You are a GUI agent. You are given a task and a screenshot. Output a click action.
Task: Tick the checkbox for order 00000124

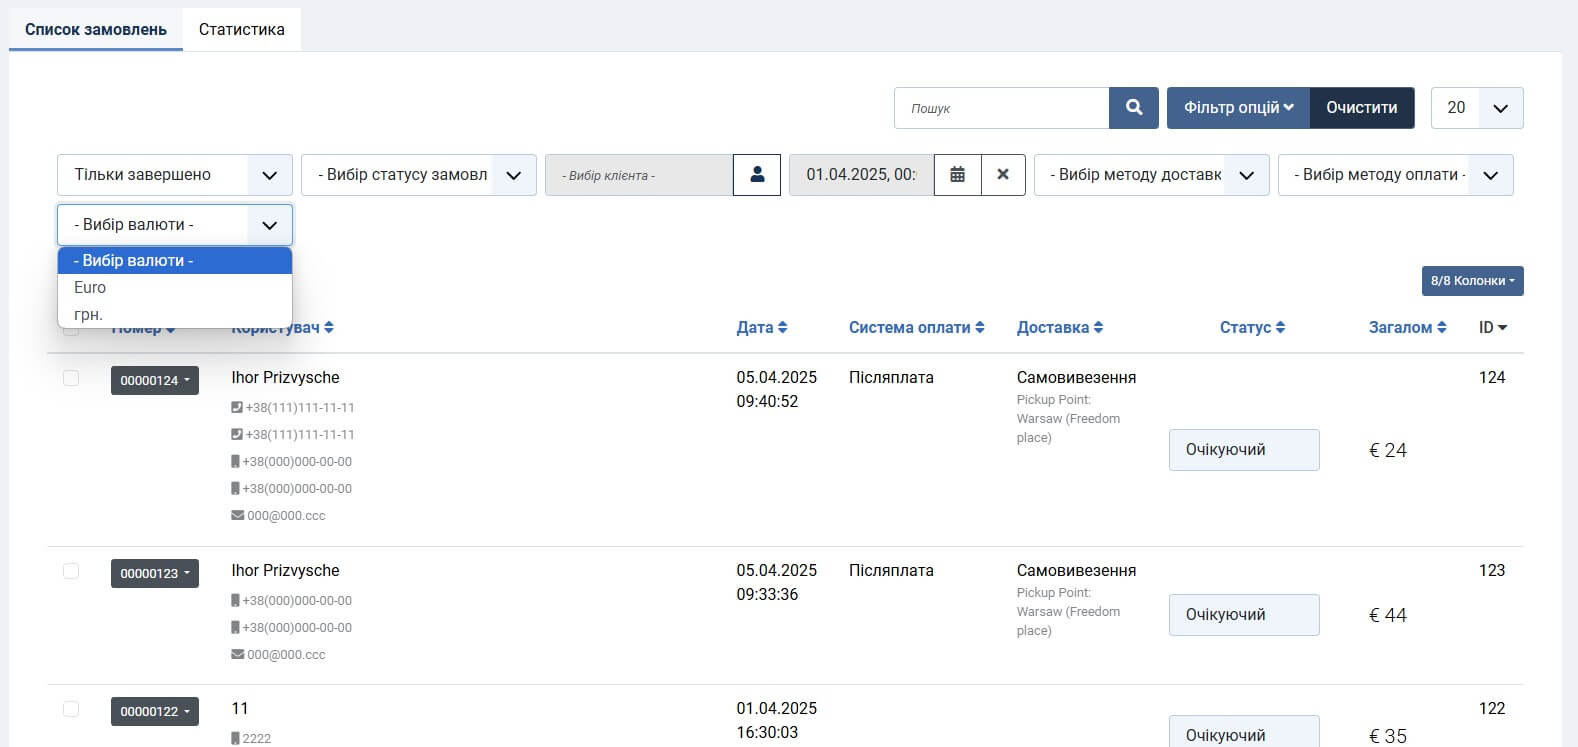click(71, 378)
